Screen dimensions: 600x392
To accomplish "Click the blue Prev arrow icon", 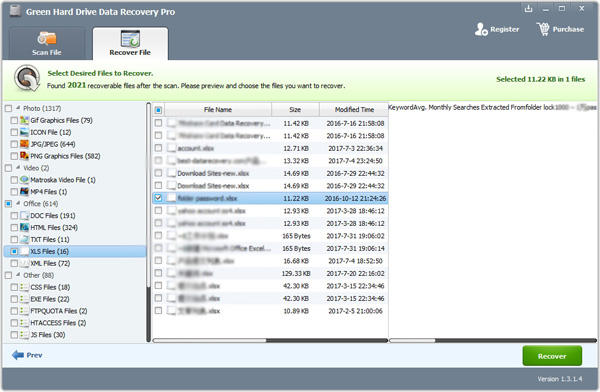I will point(18,355).
